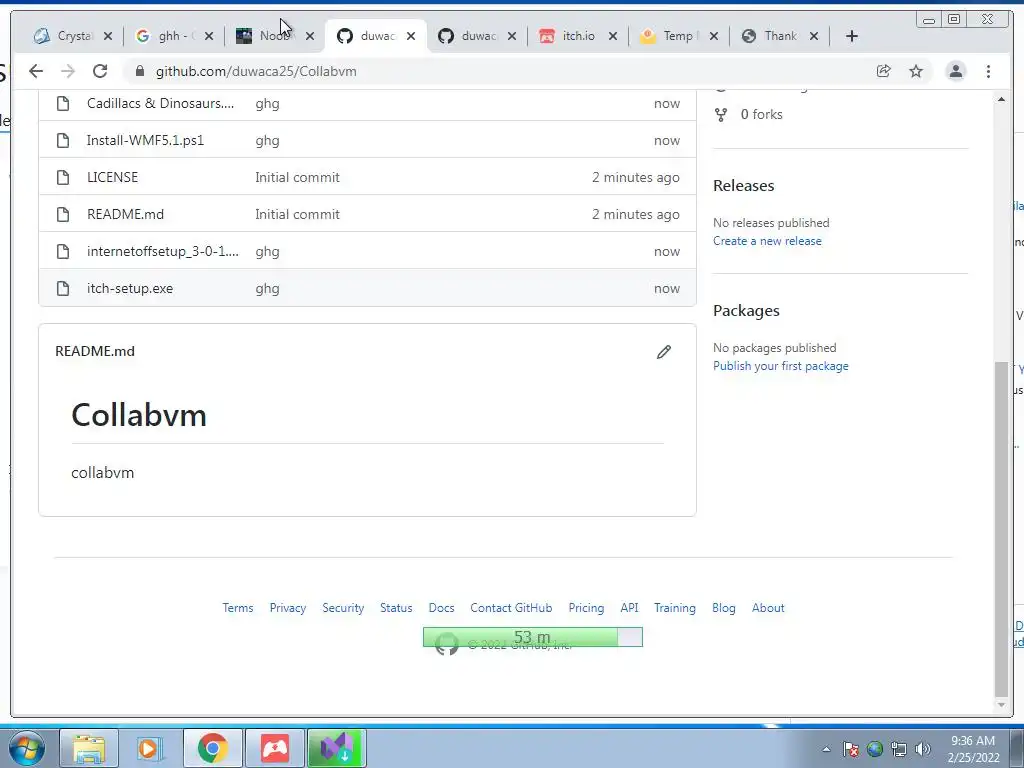Open File Explorer from taskbar
1024x768 pixels.
[89, 748]
